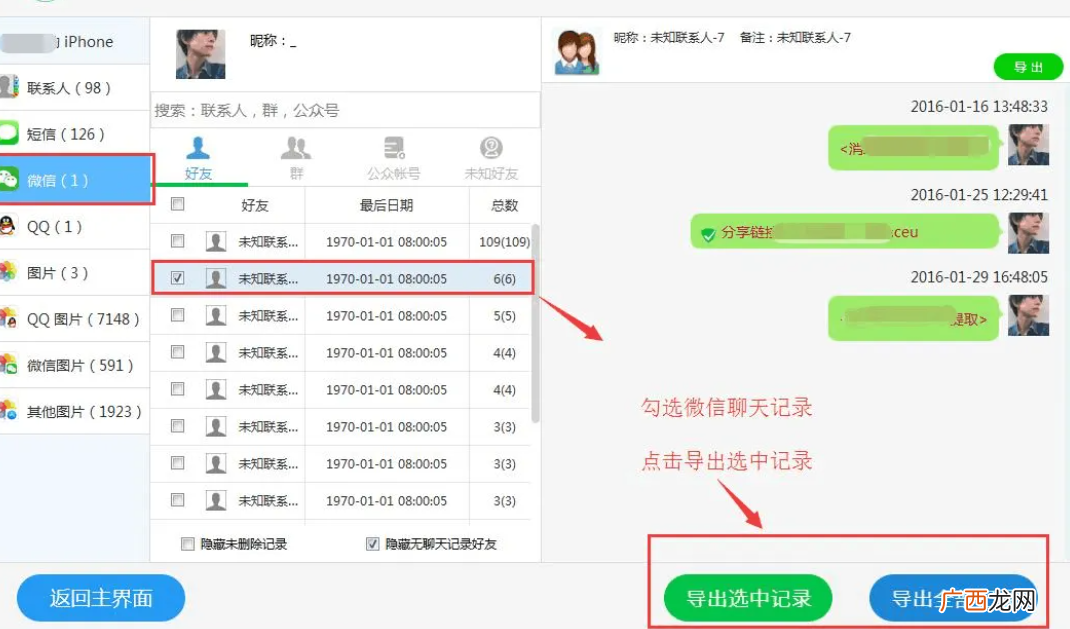The image size is (1070, 629).
Task: Open the 其他图片 (1923) category
Action: click(x=74, y=411)
